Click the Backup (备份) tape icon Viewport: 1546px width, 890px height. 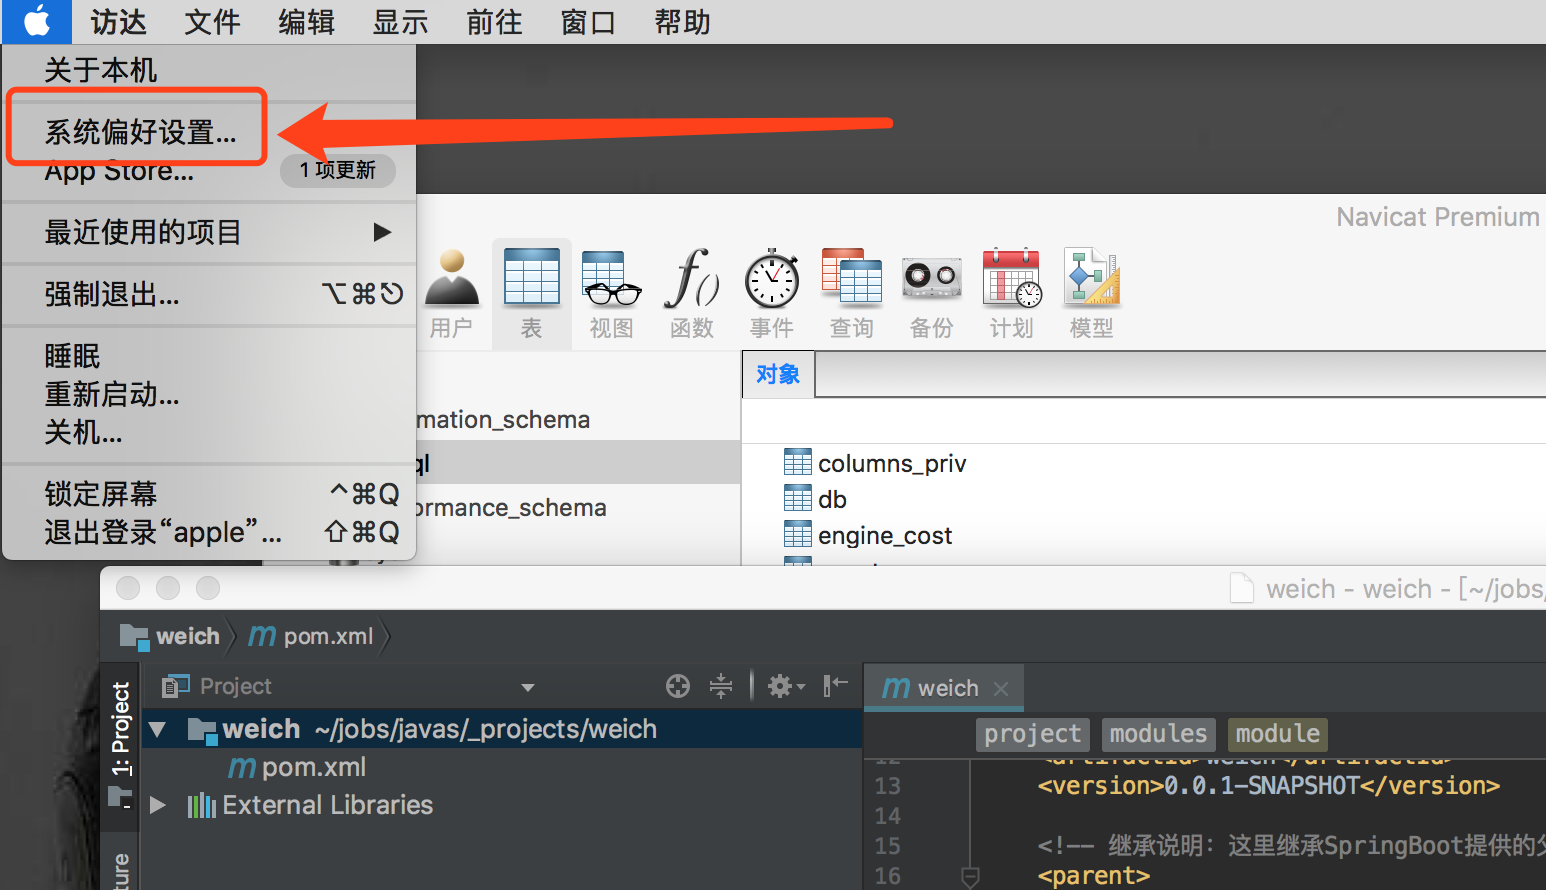[x=931, y=291]
